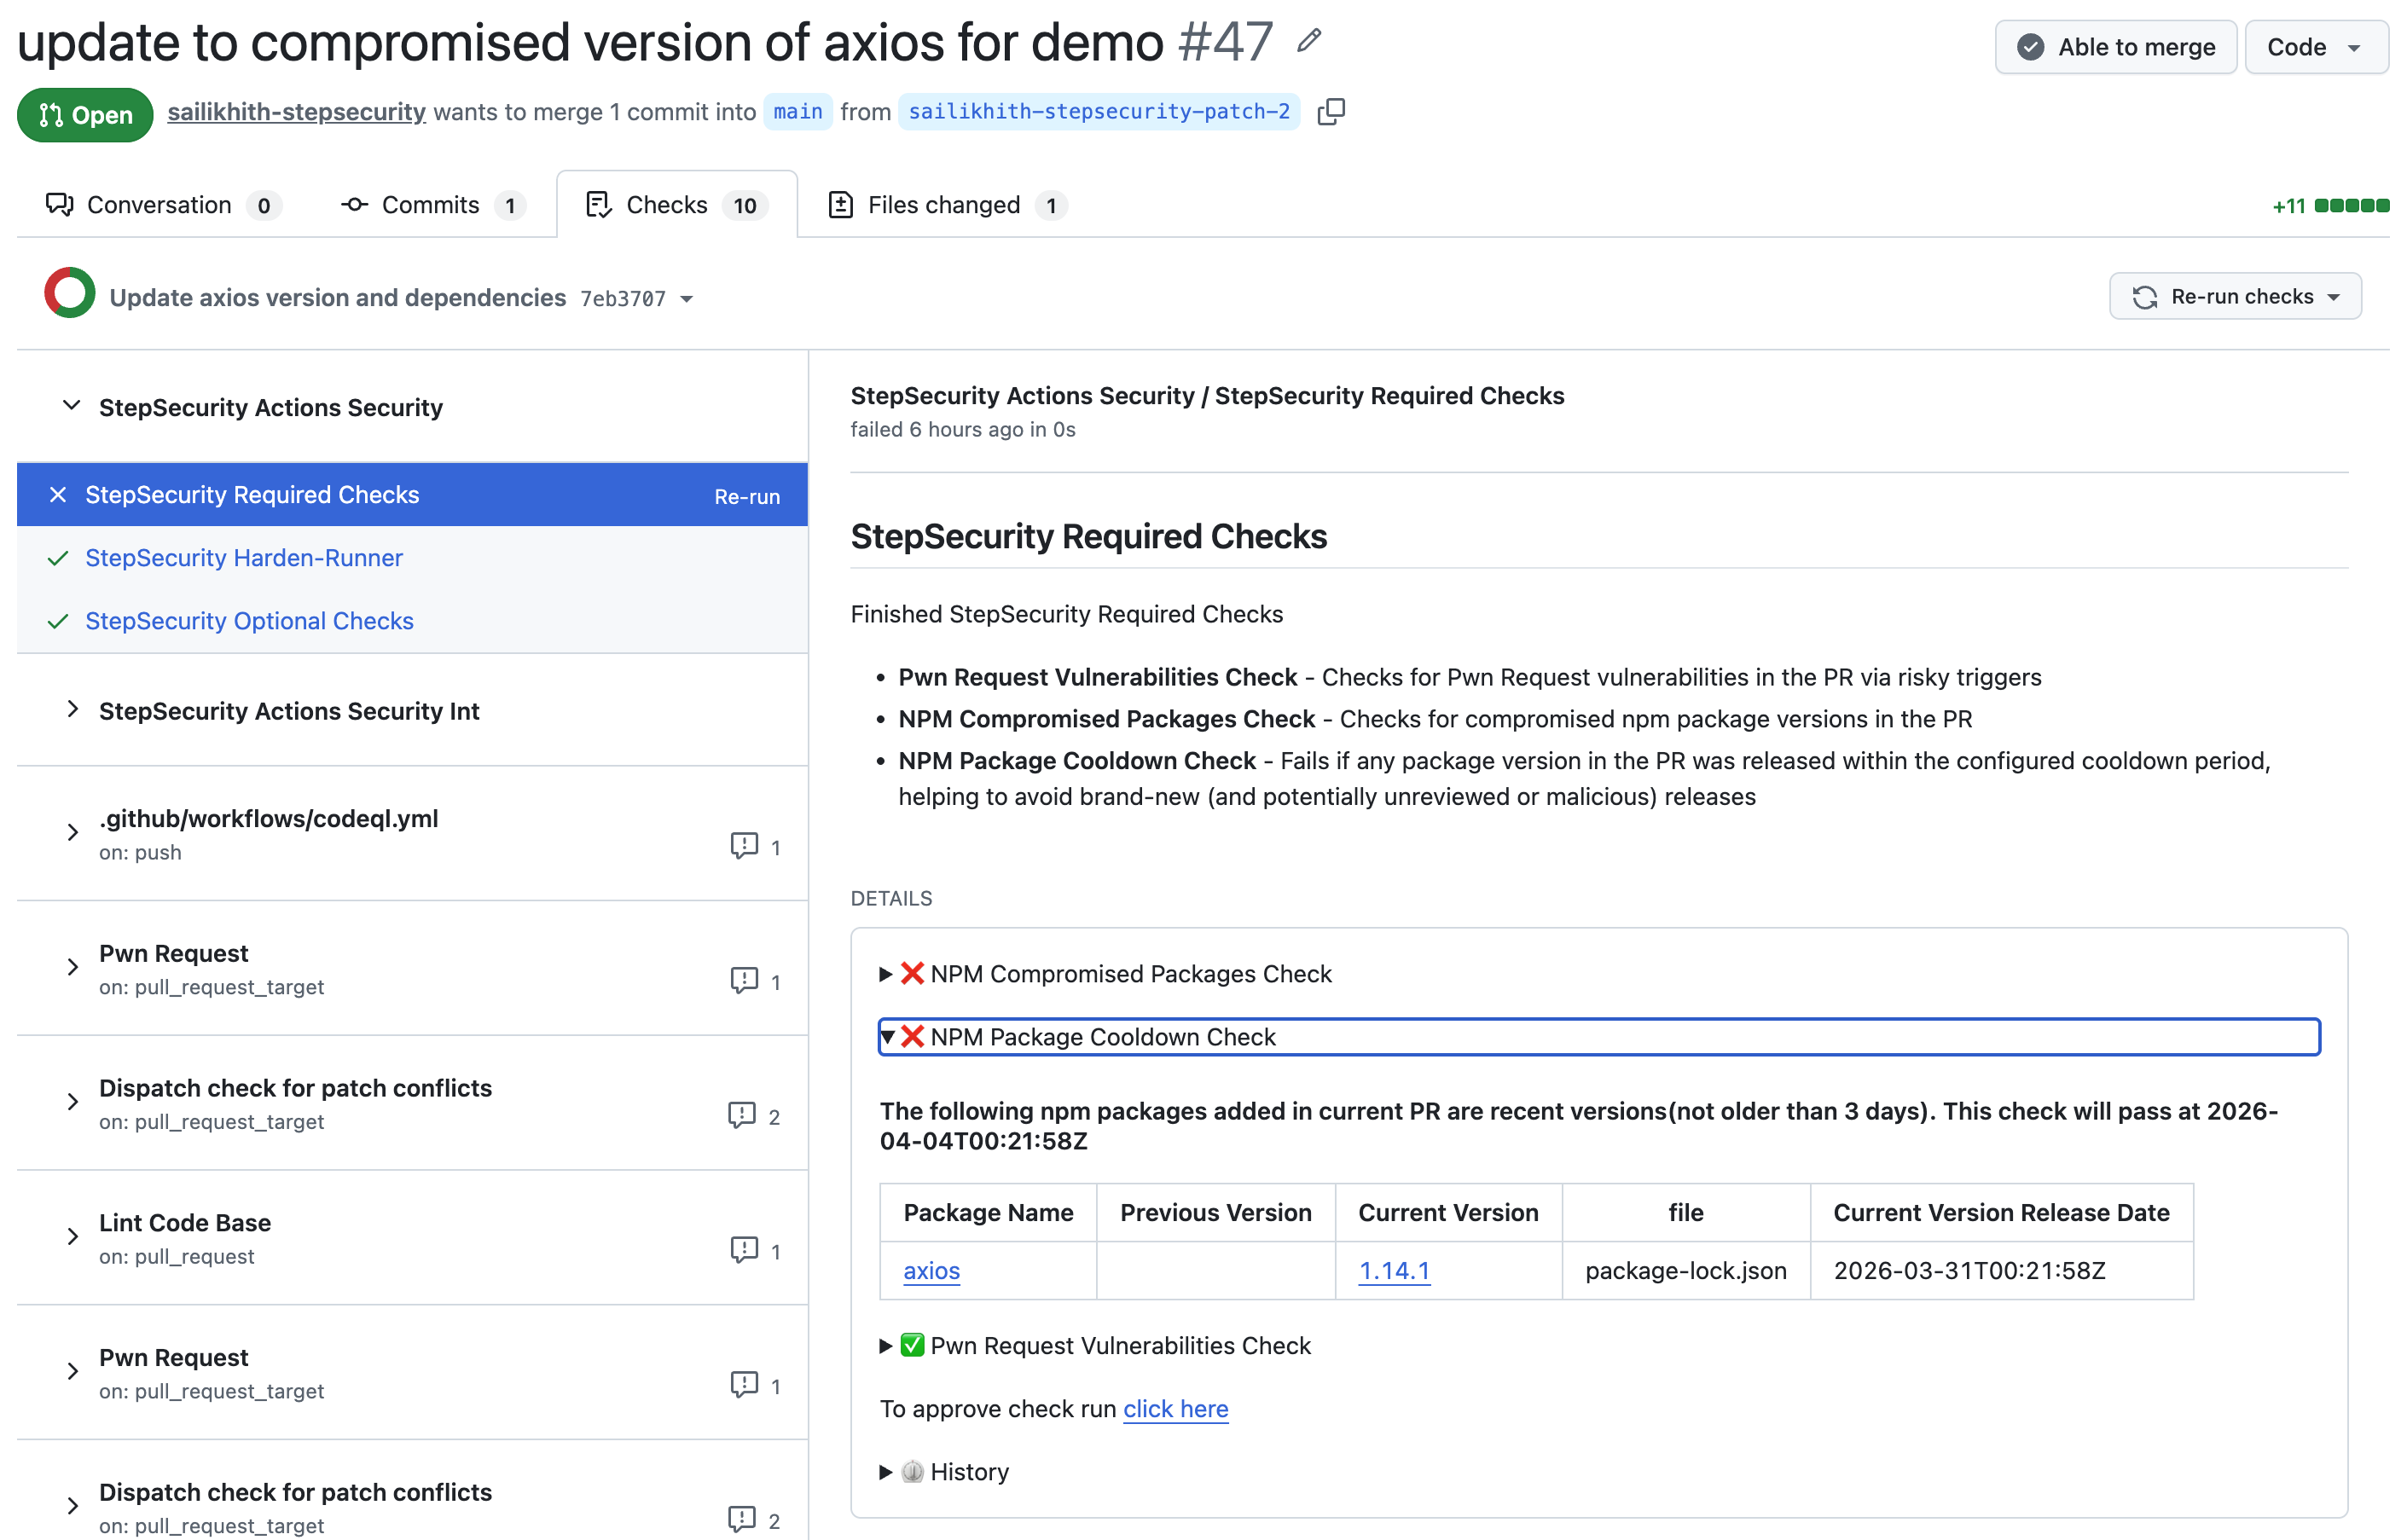Click the annotations icon on first Pwn Request row

pos(744,981)
